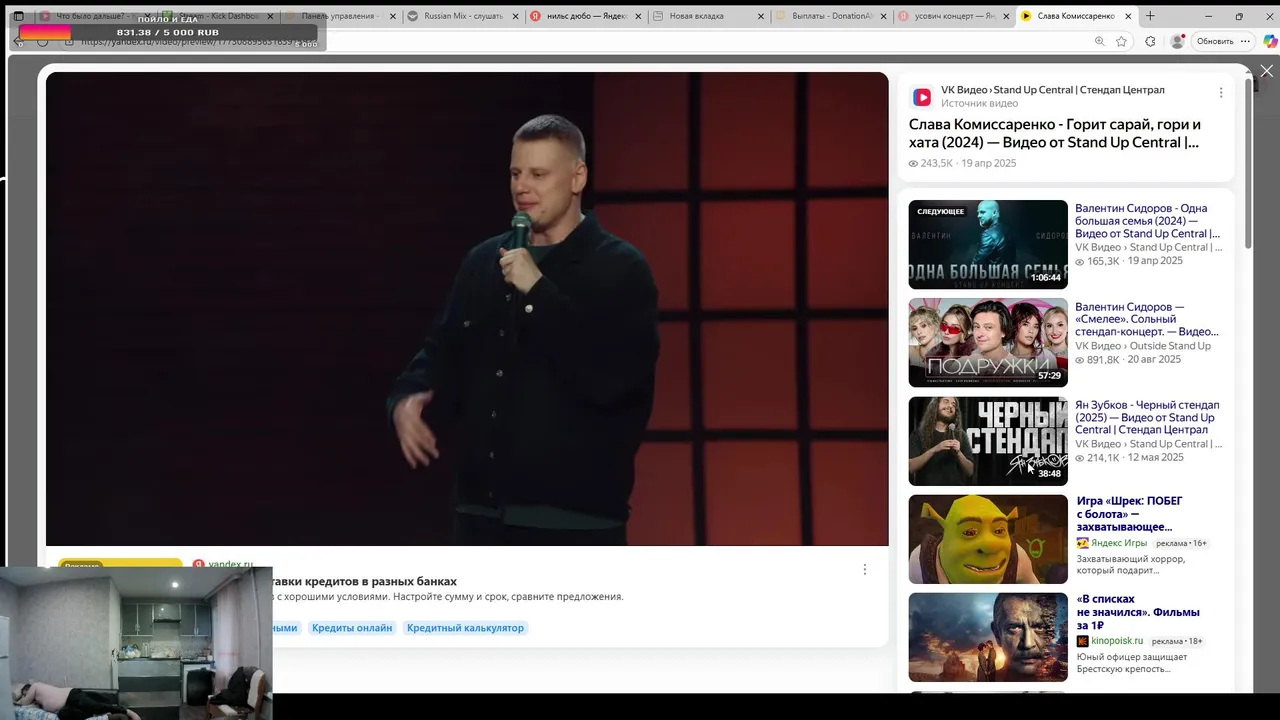
Task: Click the Источник видео label
Action: [979, 103]
